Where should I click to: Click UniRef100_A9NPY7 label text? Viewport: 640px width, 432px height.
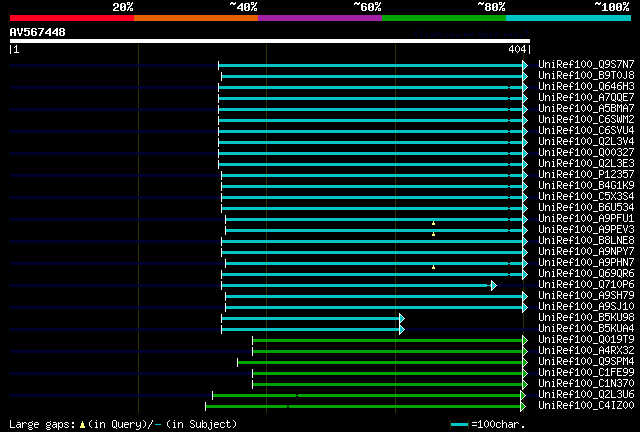click(586, 251)
